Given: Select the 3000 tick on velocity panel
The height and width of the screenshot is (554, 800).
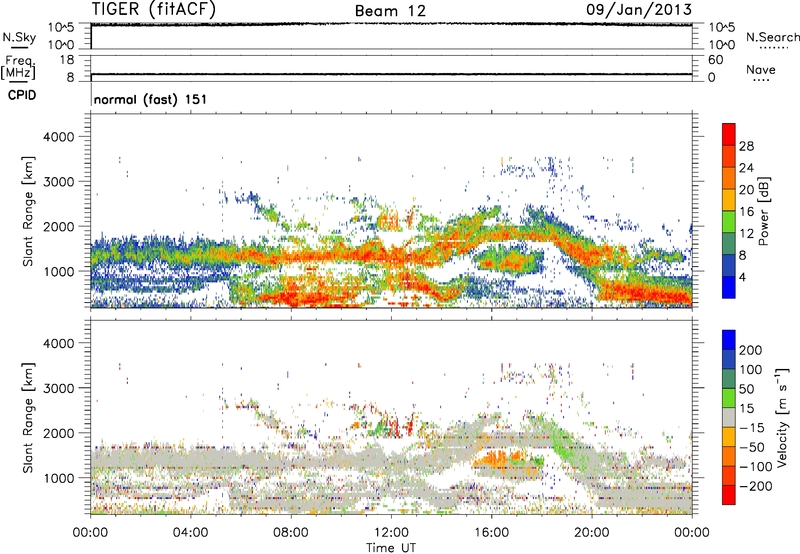Looking at the screenshot, I should [x=59, y=388].
